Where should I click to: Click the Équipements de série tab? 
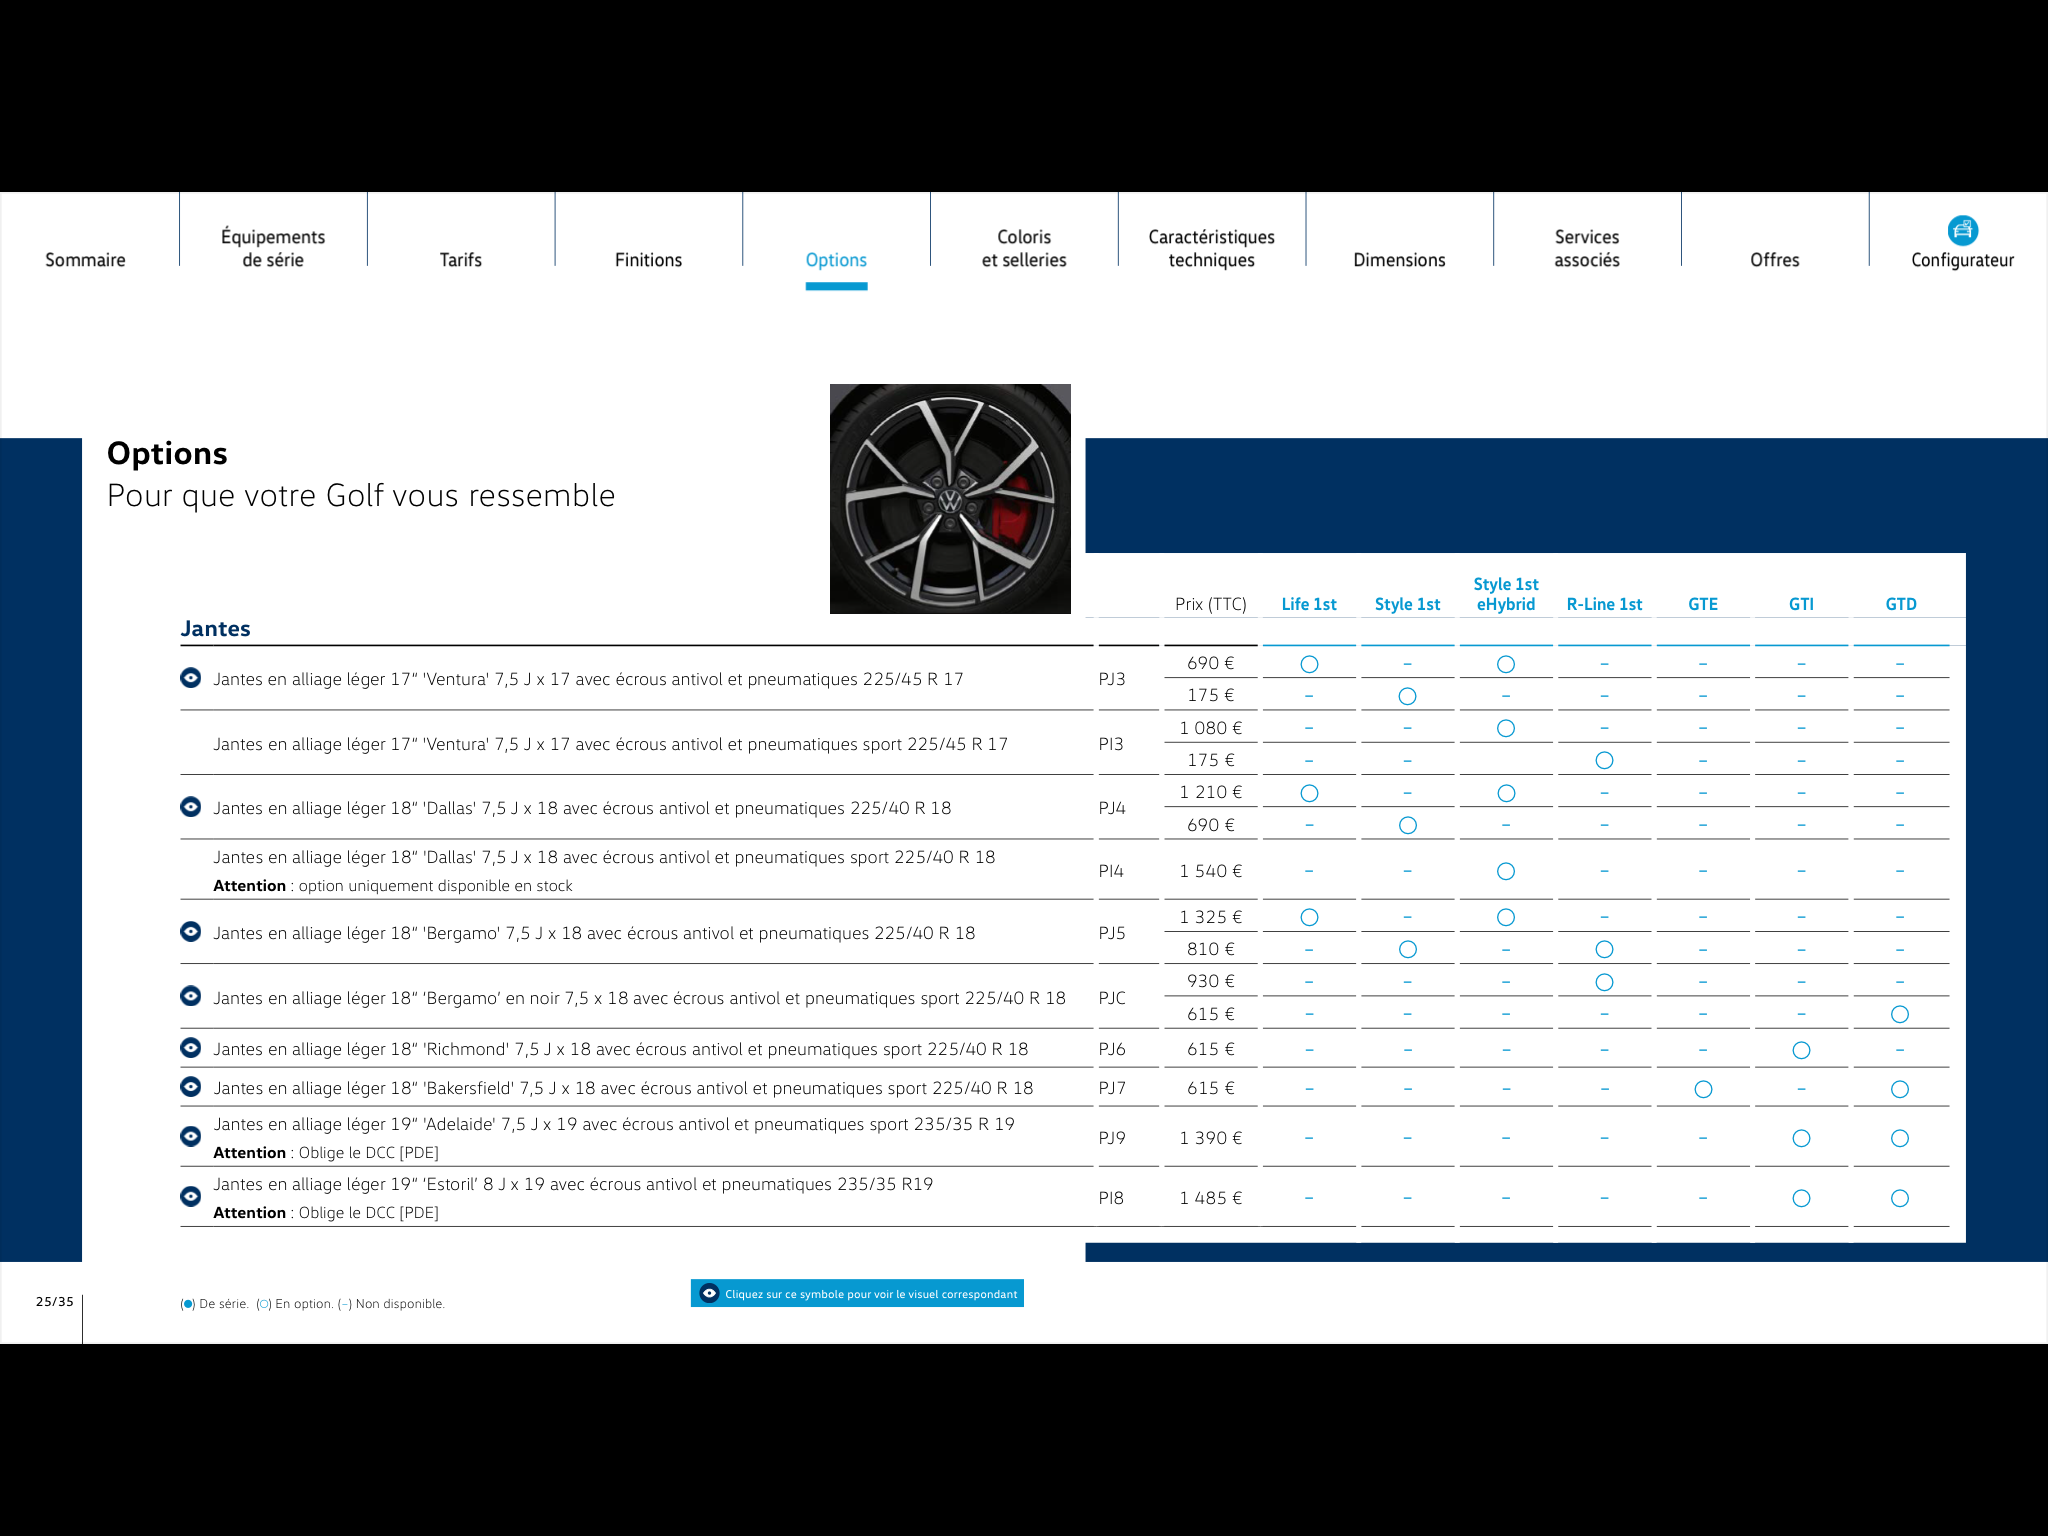click(272, 249)
